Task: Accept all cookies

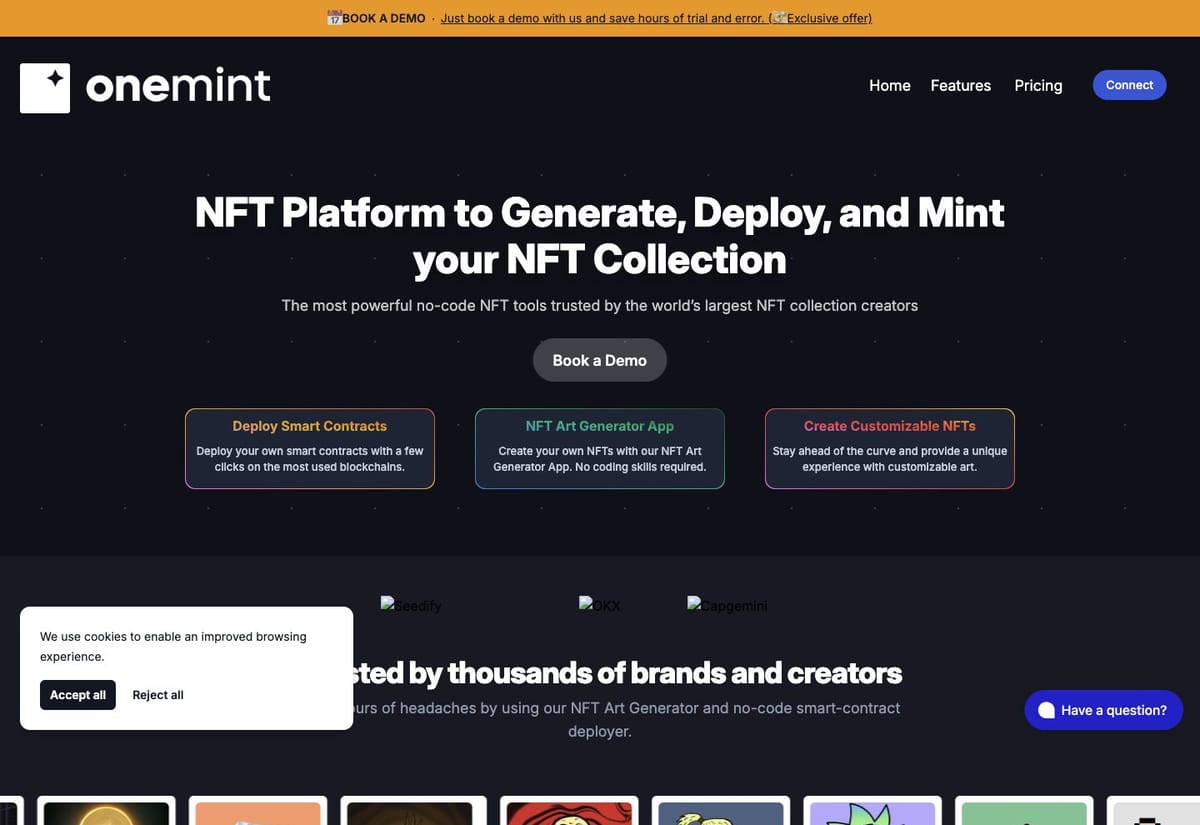Action: pos(78,695)
